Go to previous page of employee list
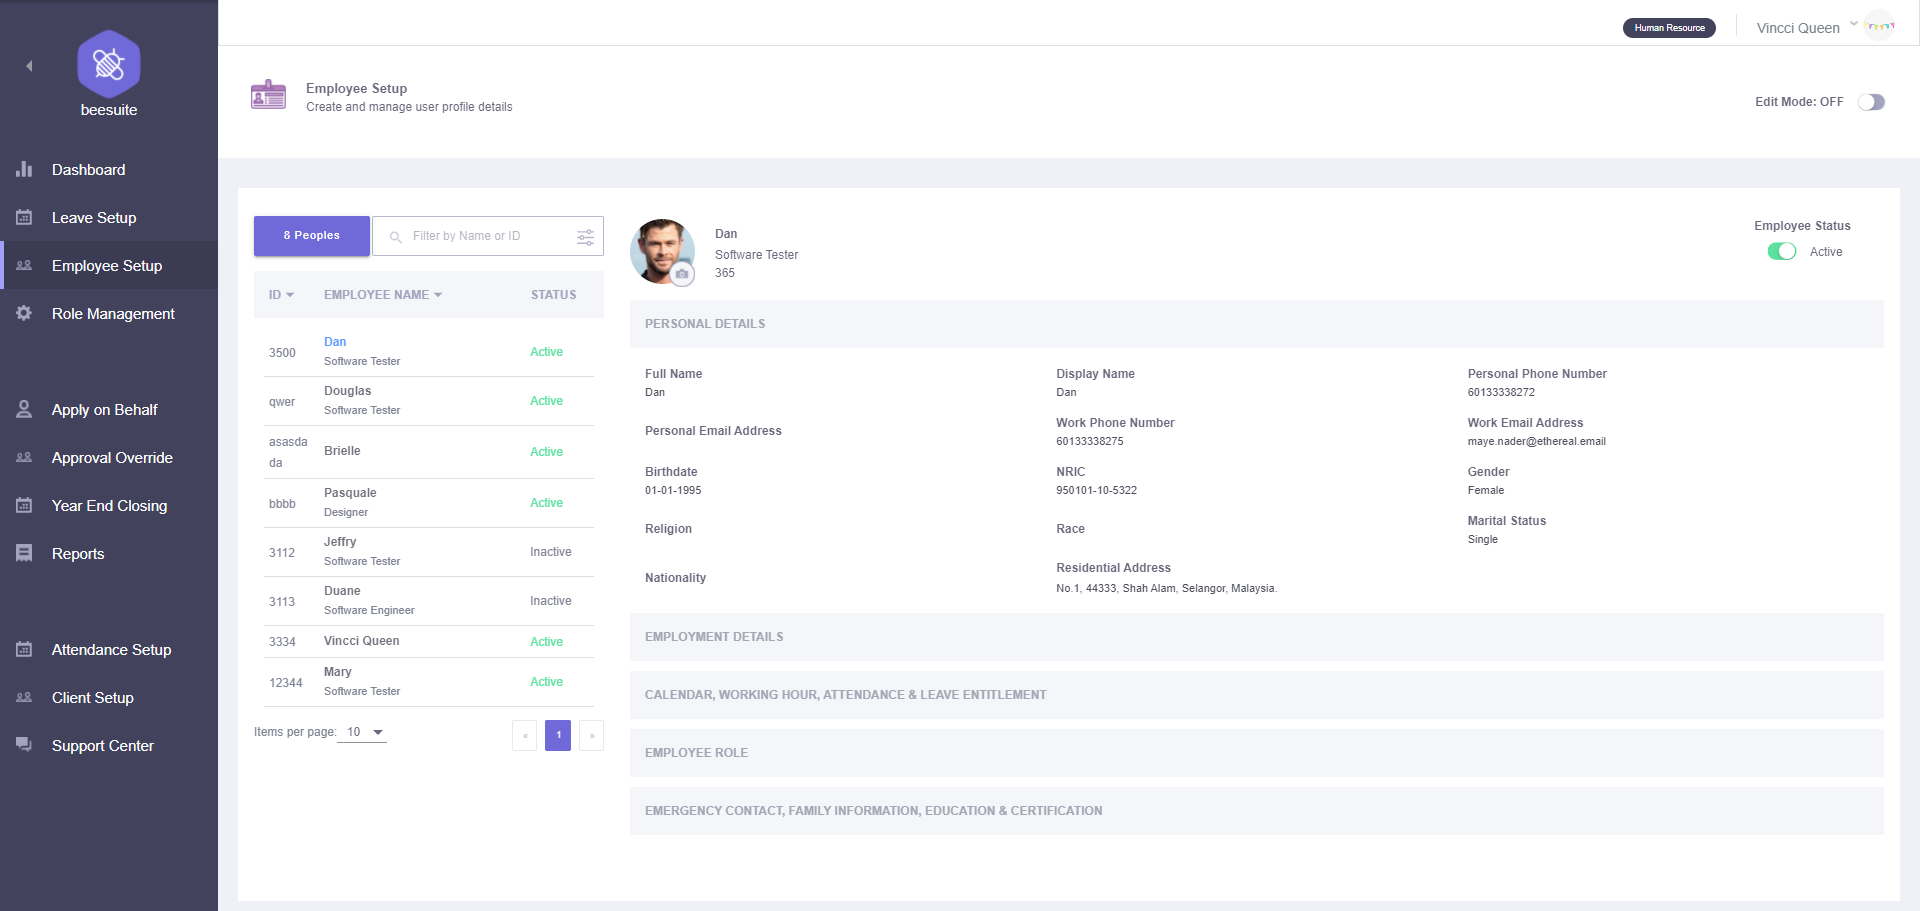The width and height of the screenshot is (1920, 911). tap(525, 735)
